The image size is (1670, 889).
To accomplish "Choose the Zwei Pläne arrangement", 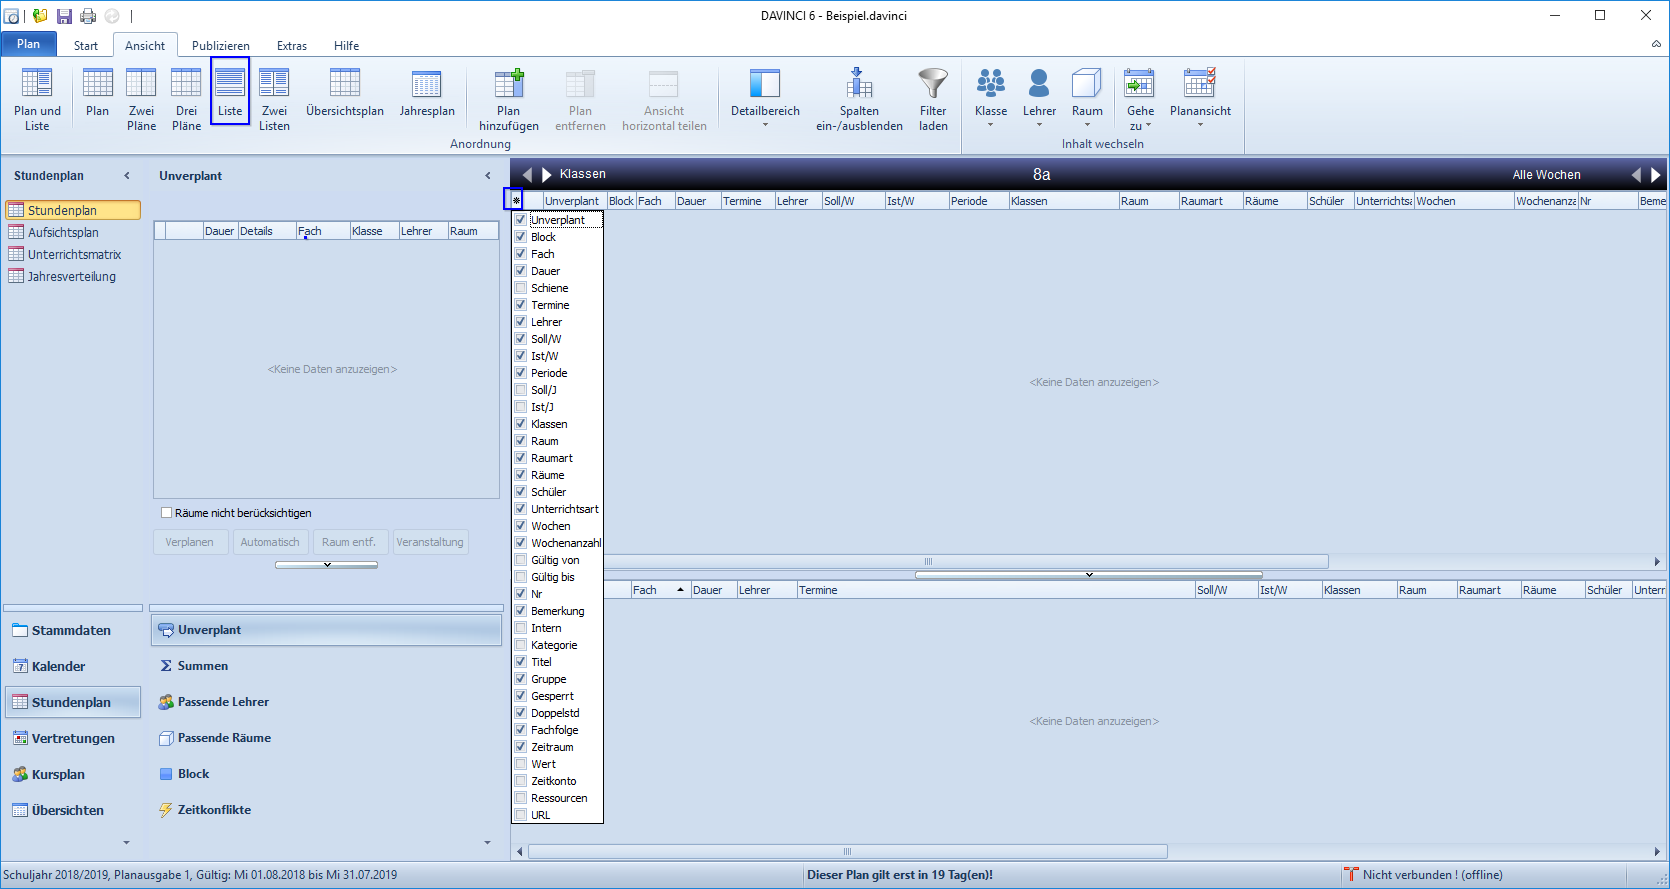I will 141,99.
